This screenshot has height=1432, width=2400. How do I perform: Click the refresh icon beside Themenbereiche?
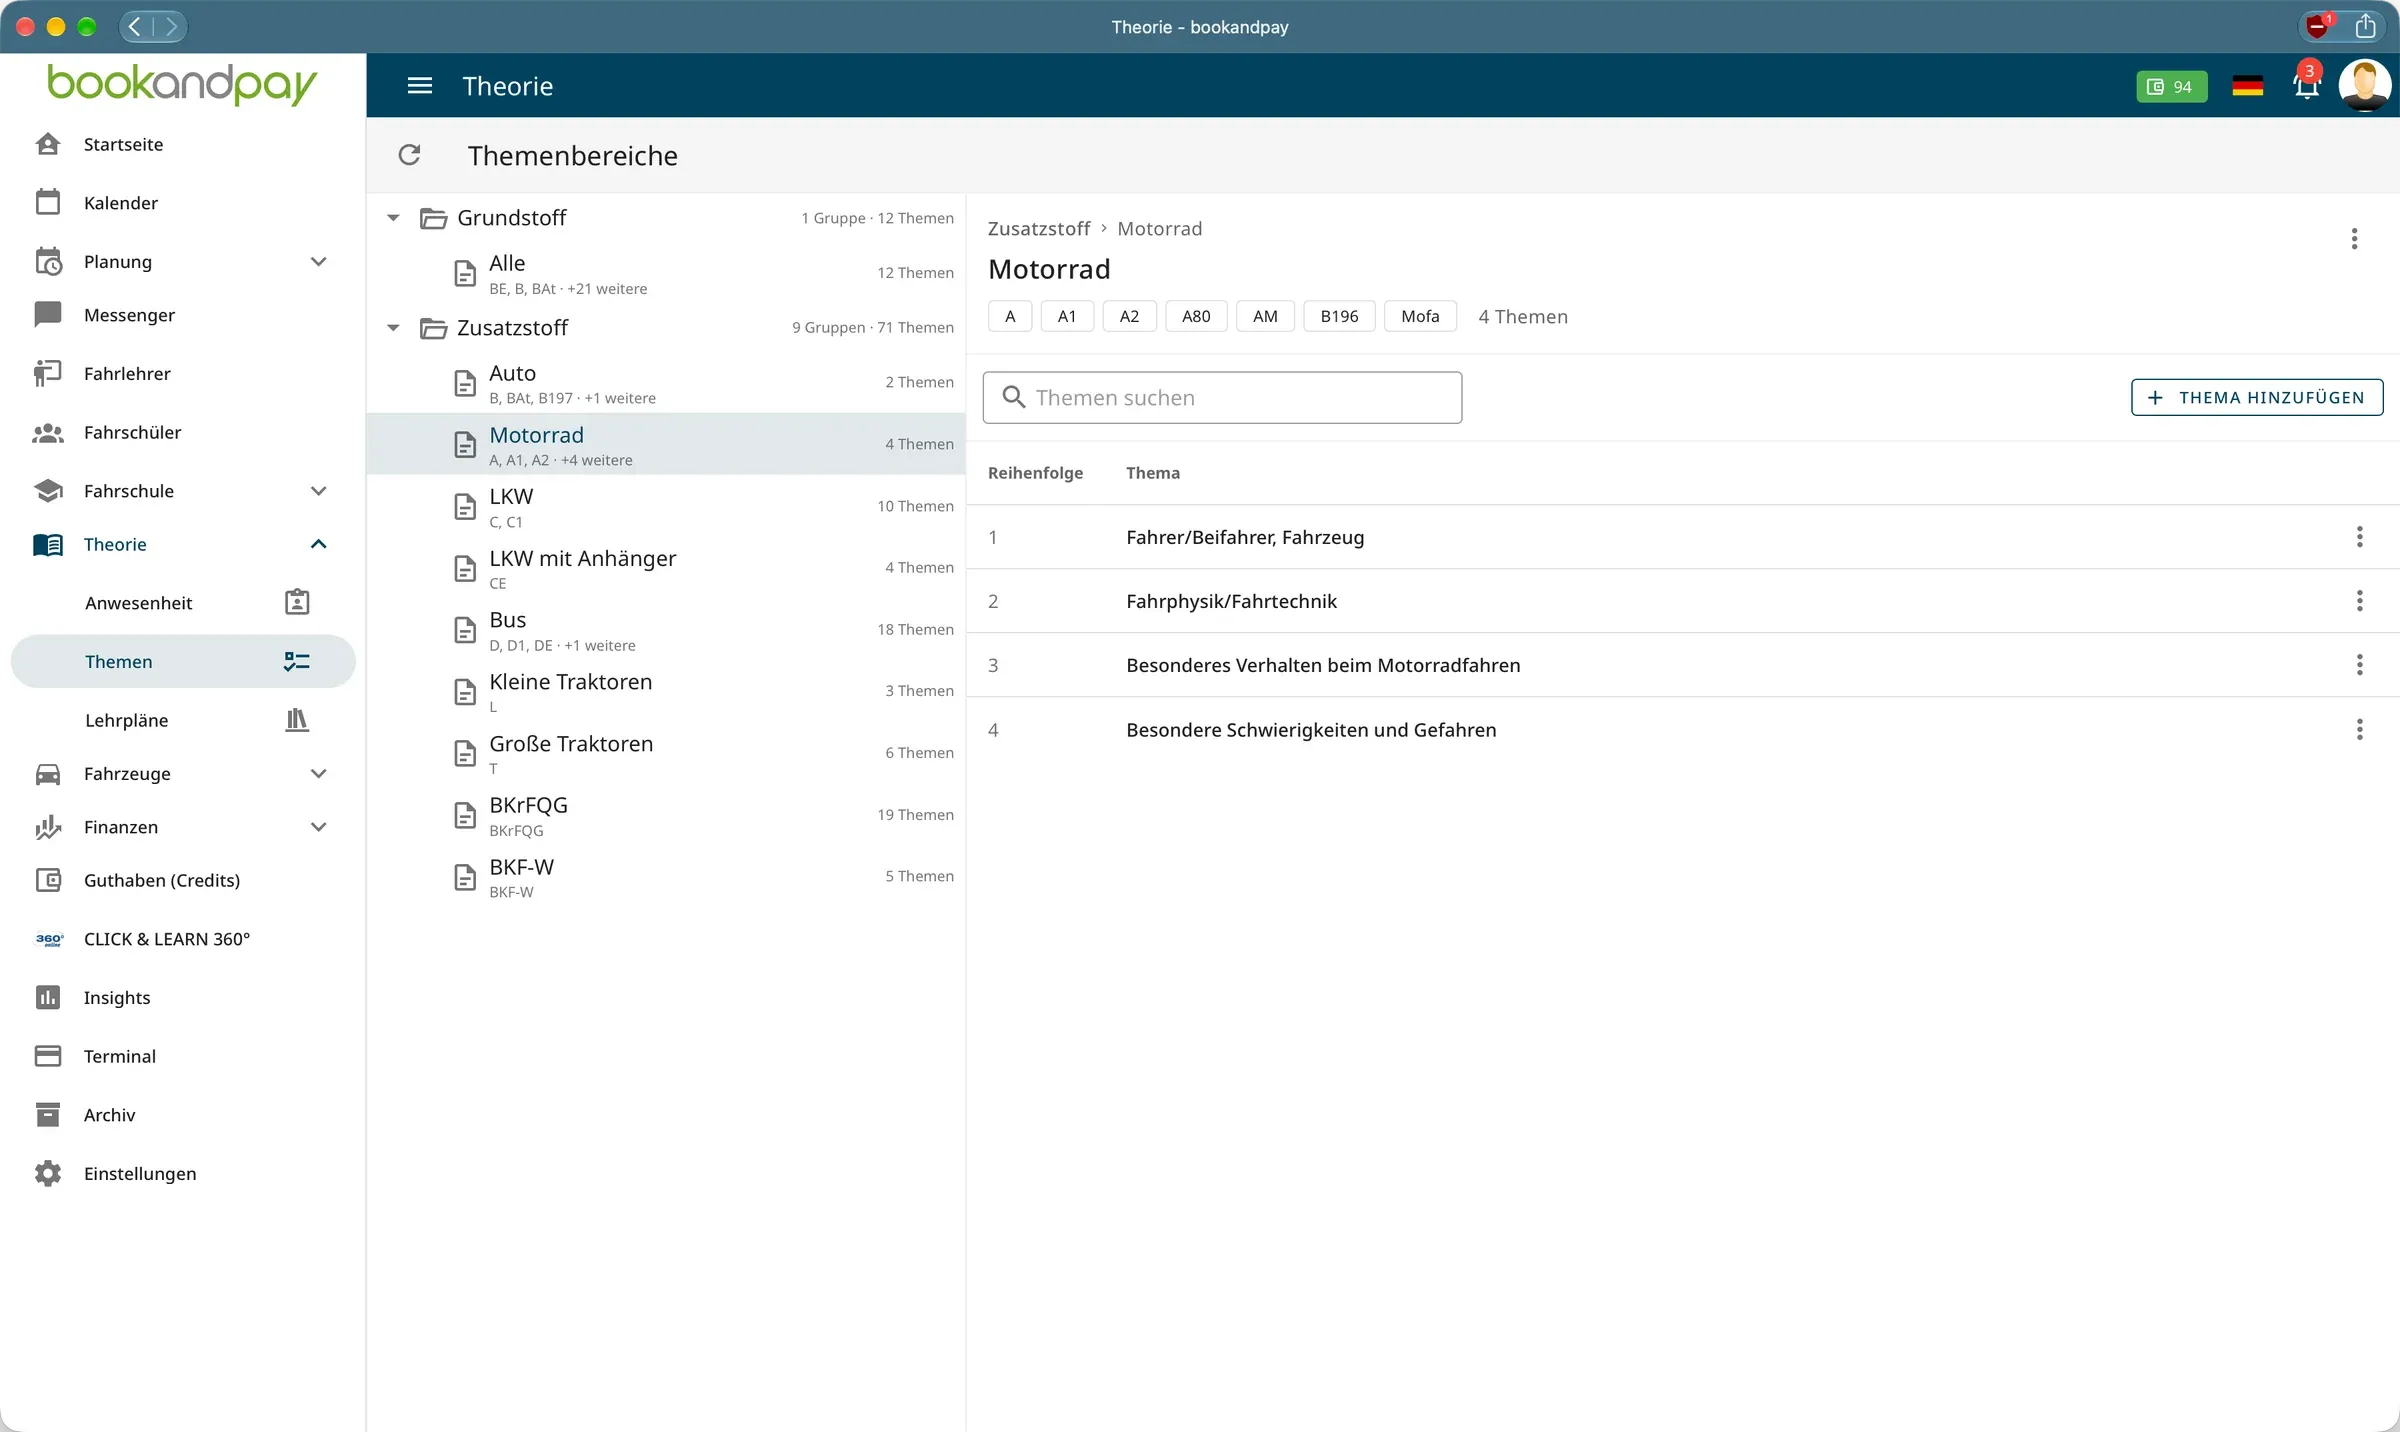tap(409, 155)
